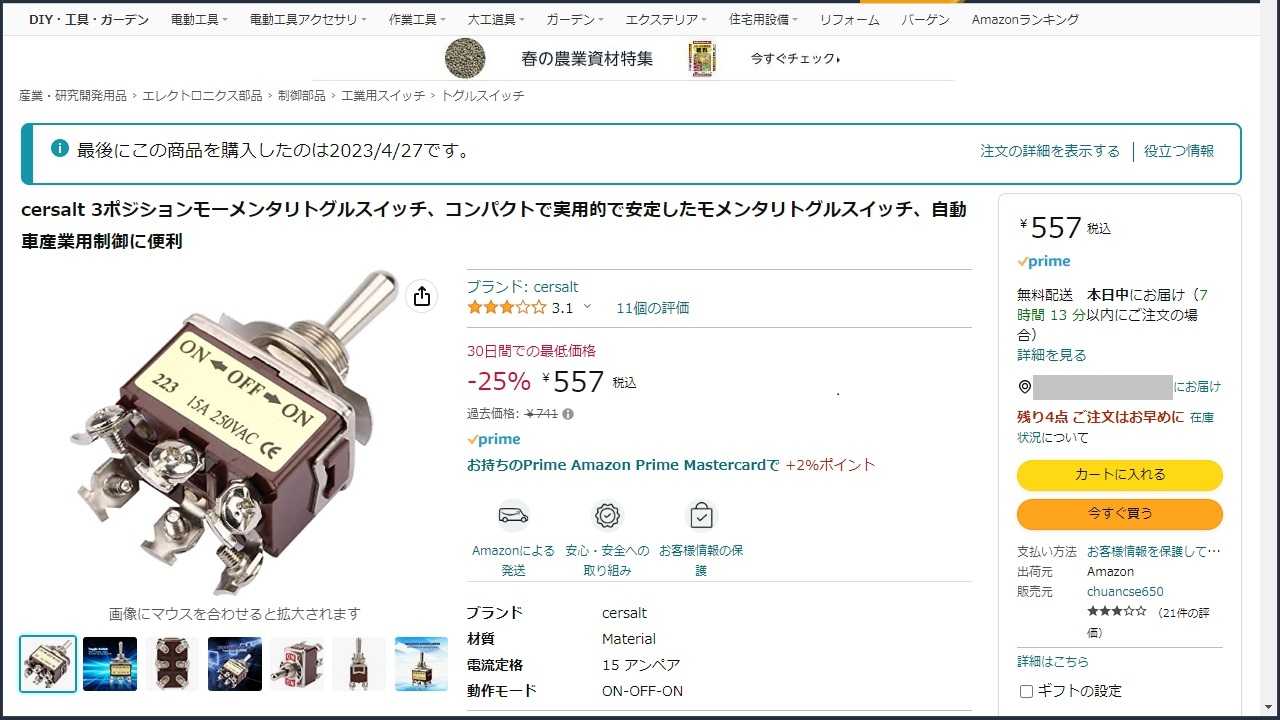Open the 注文の詳細を表示する link

coord(1050,151)
